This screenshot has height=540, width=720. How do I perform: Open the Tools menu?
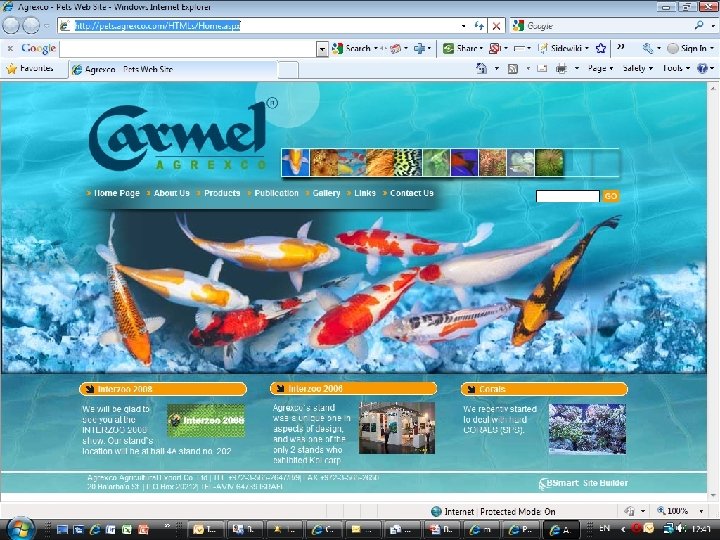pyautogui.click(x=676, y=68)
